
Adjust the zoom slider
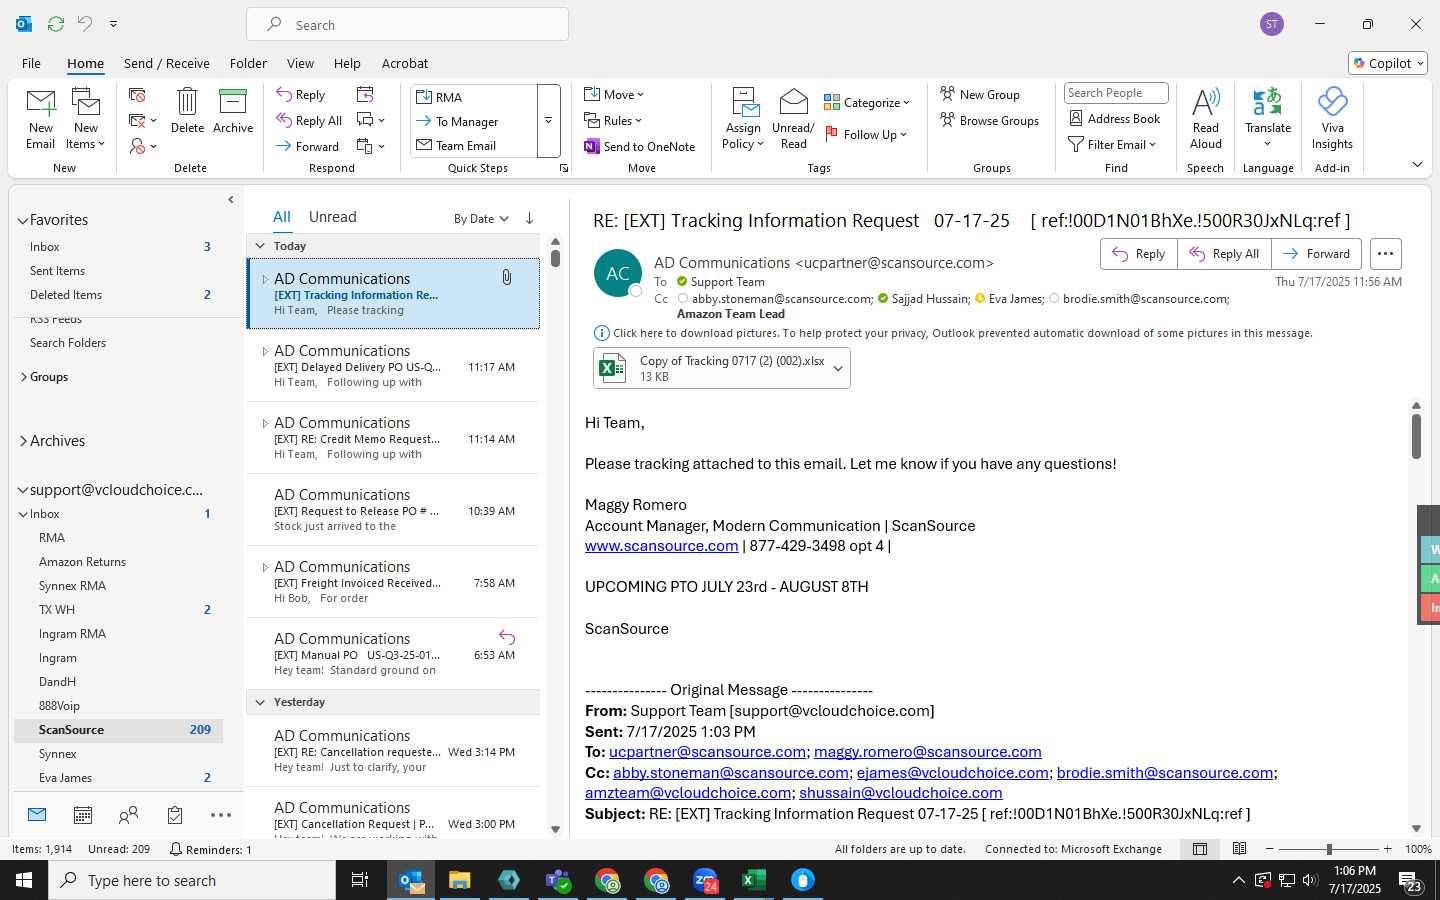click(1329, 849)
